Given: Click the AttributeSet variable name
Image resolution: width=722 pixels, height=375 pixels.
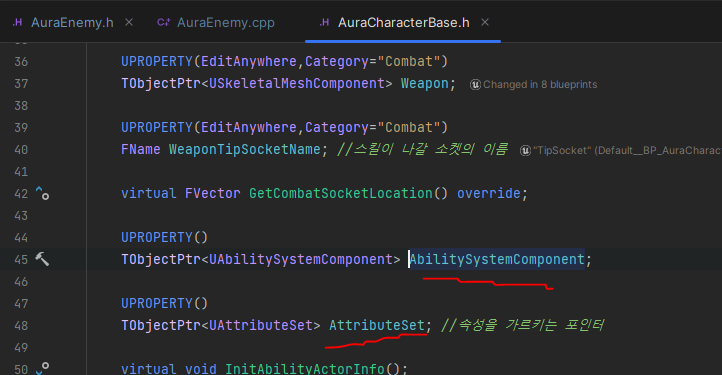Looking at the screenshot, I should tap(377, 325).
